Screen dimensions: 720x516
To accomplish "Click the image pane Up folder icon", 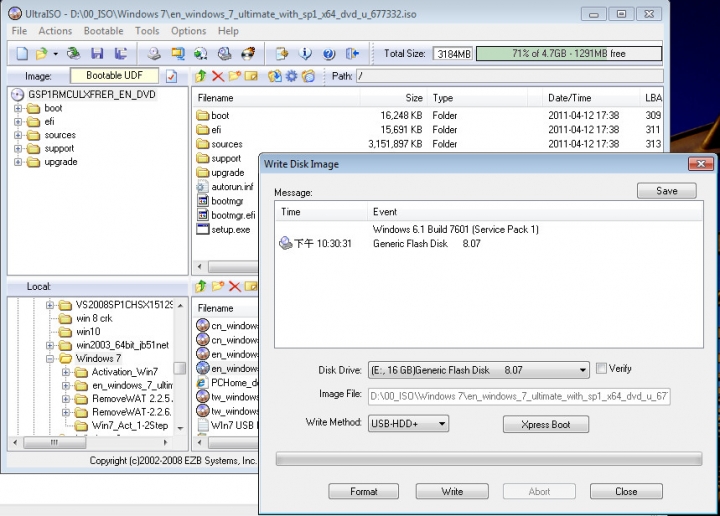I will click(201, 76).
